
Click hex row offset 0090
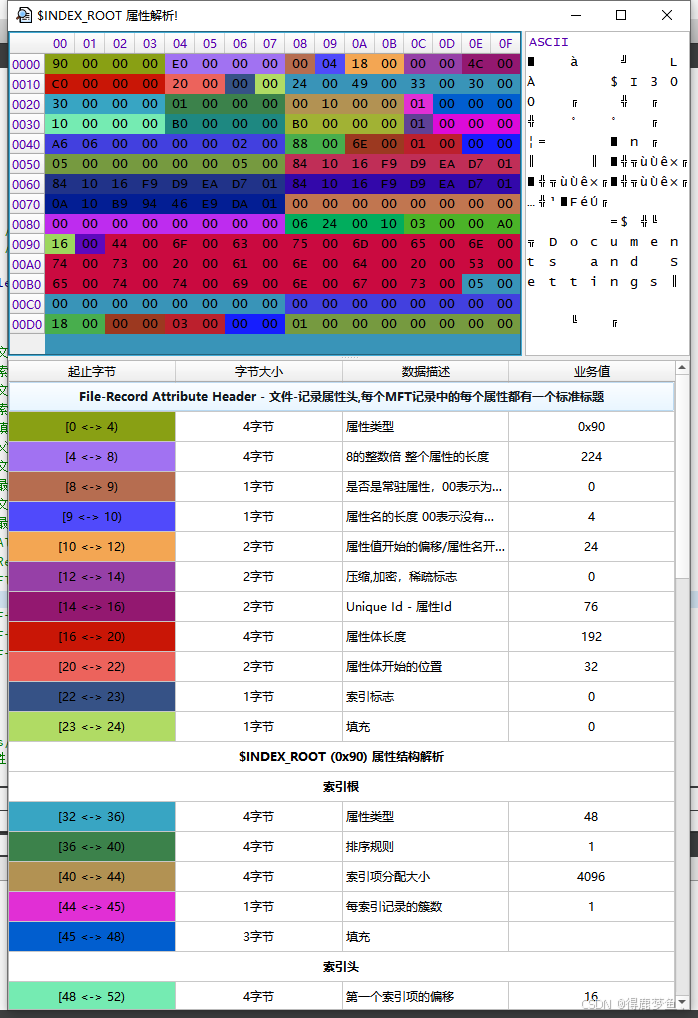point(27,244)
